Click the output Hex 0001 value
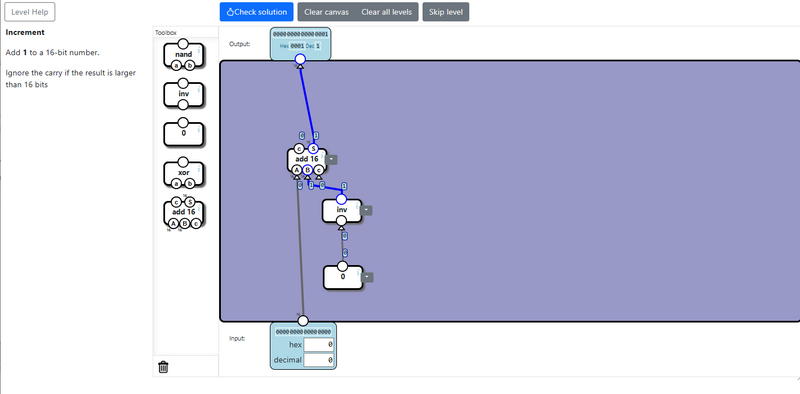This screenshot has width=800, height=394. pyautogui.click(x=297, y=46)
